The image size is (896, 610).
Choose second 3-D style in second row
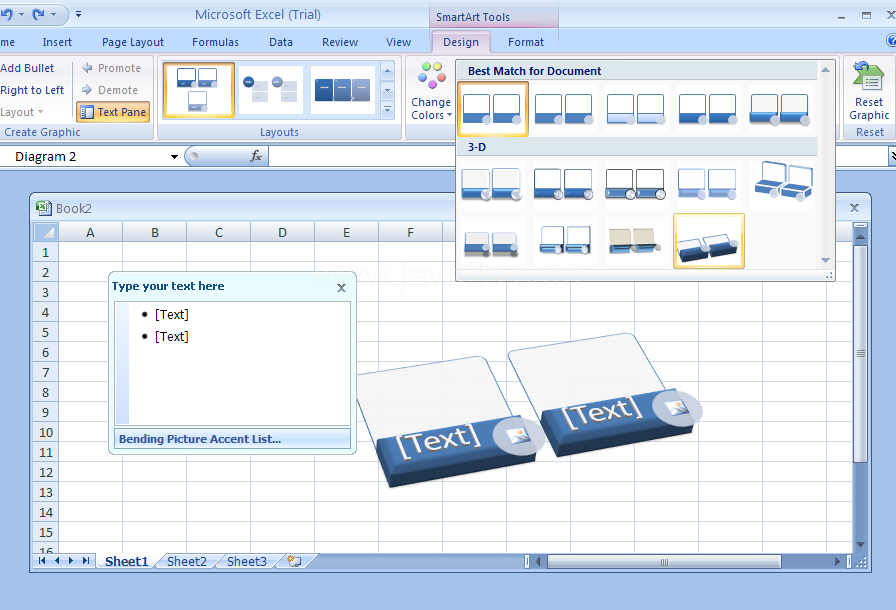[x=564, y=241]
